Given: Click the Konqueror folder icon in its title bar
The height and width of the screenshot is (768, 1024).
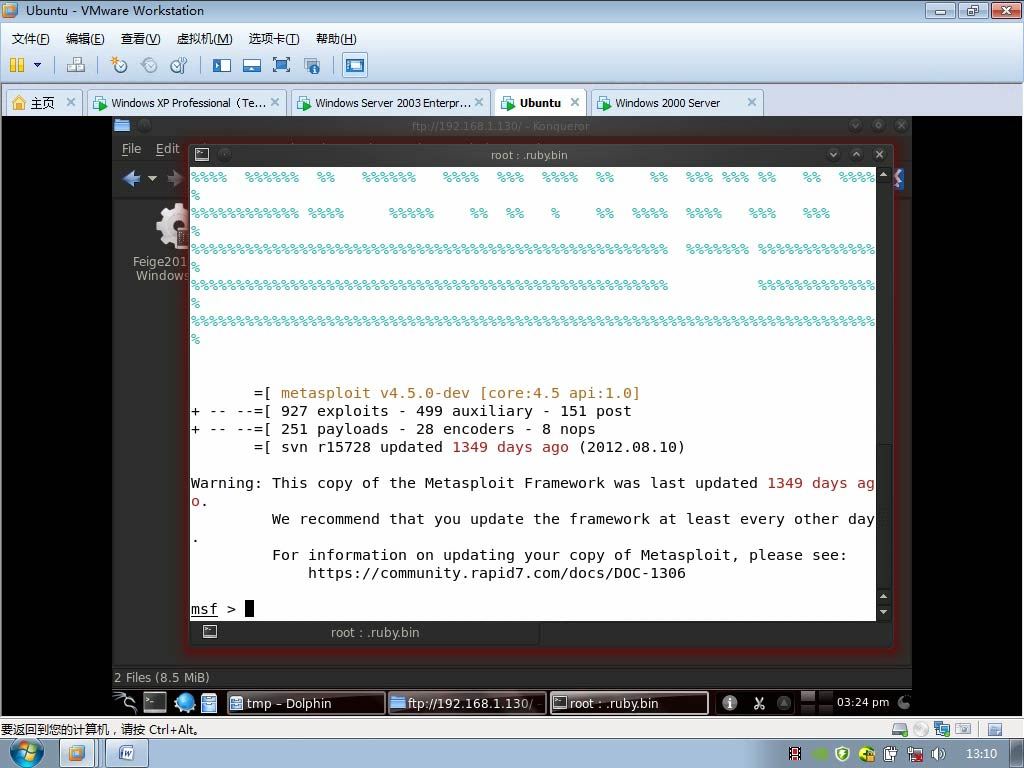Looking at the screenshot, I should [122, 125].
